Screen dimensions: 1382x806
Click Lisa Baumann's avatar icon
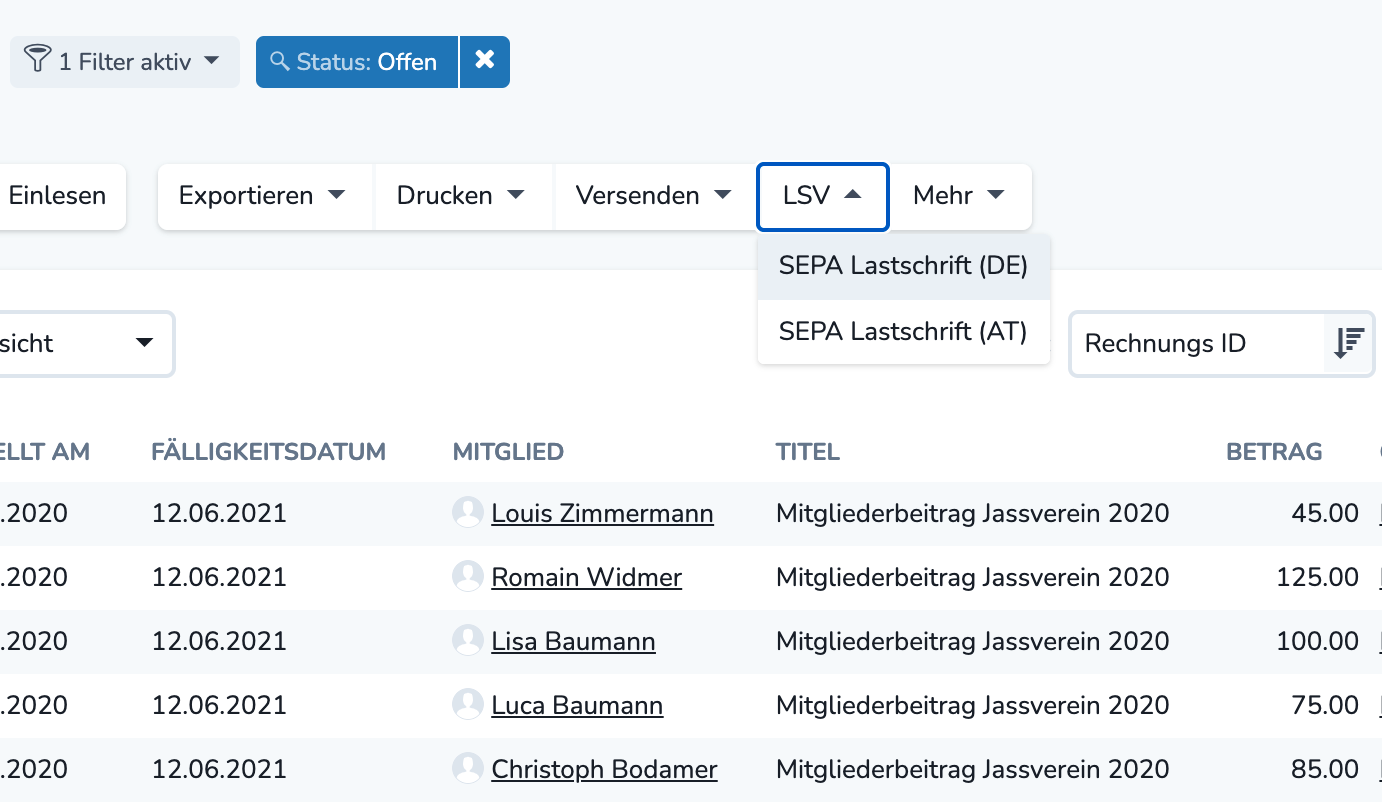467,640
